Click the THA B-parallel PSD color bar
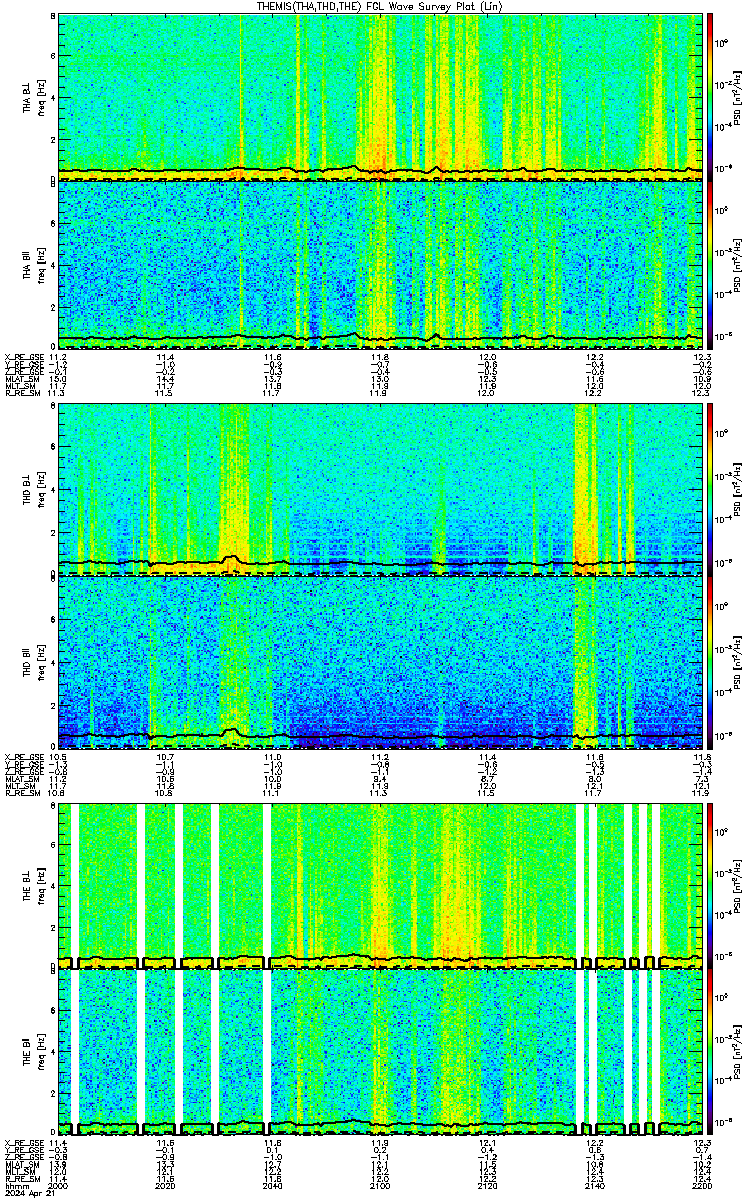750x1200 pixels. [x=711, y=265]
